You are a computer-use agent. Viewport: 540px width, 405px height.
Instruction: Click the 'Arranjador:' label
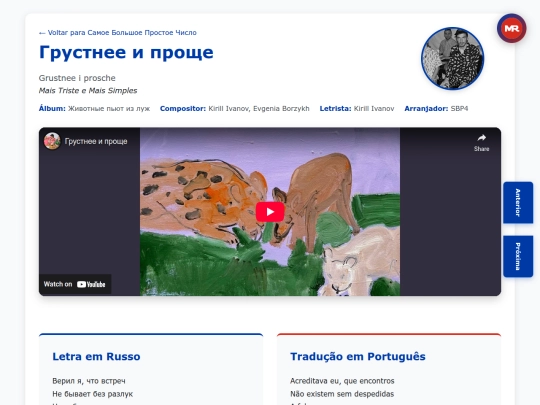pyautogui.click(x=426, y=108)
